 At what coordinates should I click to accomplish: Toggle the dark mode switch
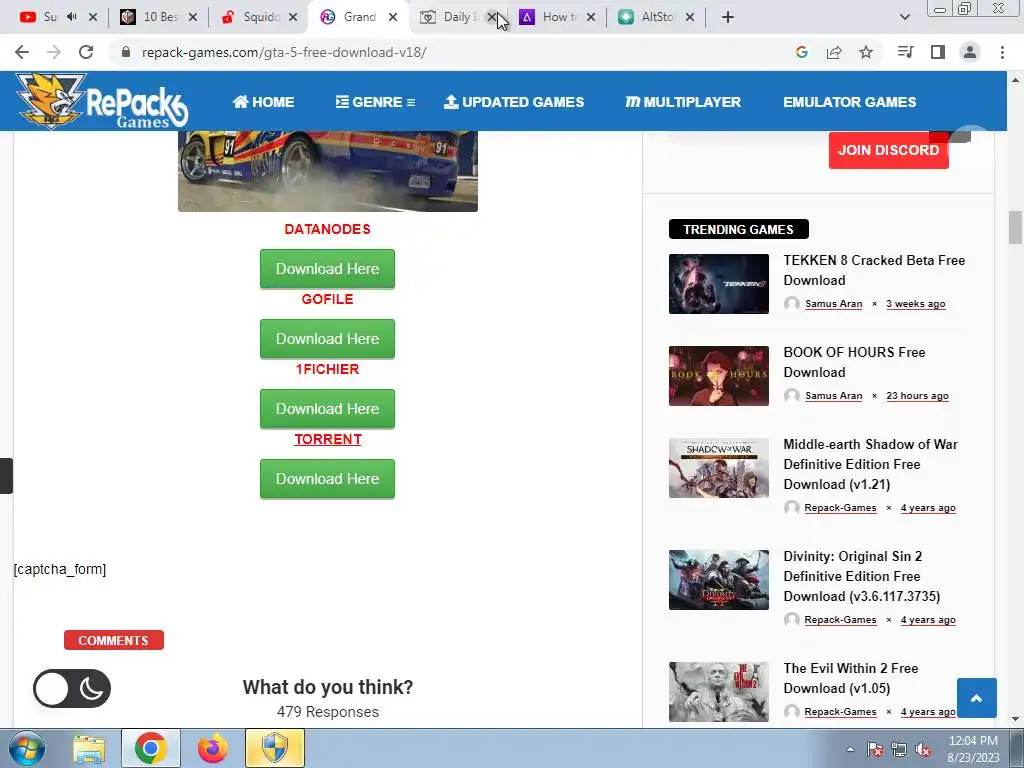[72, 688]
